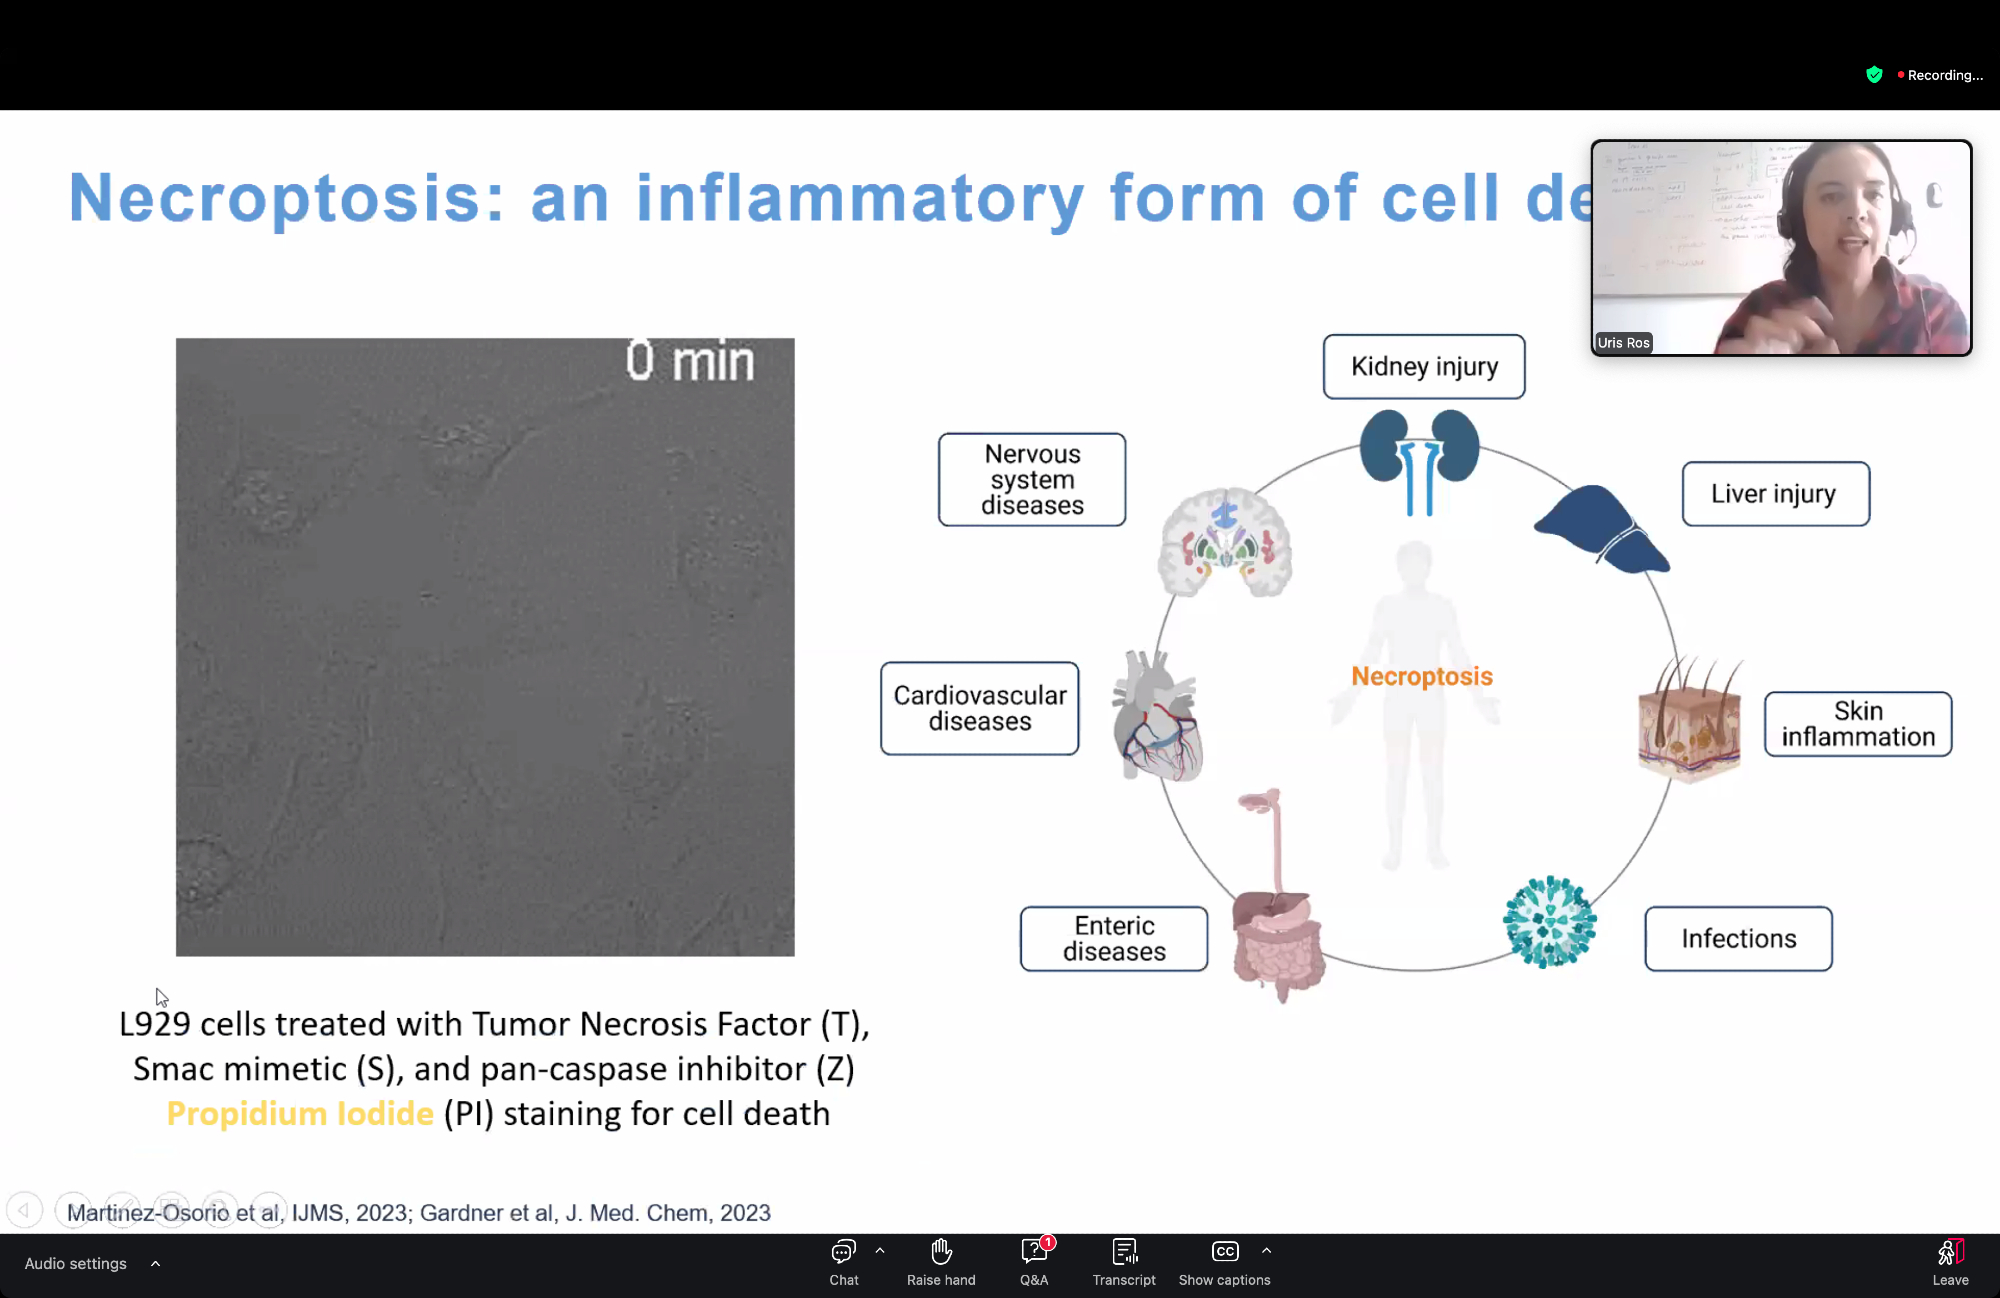This screenshot has height=1298, width=2000.
Task: Click previous slide arrow in slideshow controls
Action: [x=24, y=1210]
